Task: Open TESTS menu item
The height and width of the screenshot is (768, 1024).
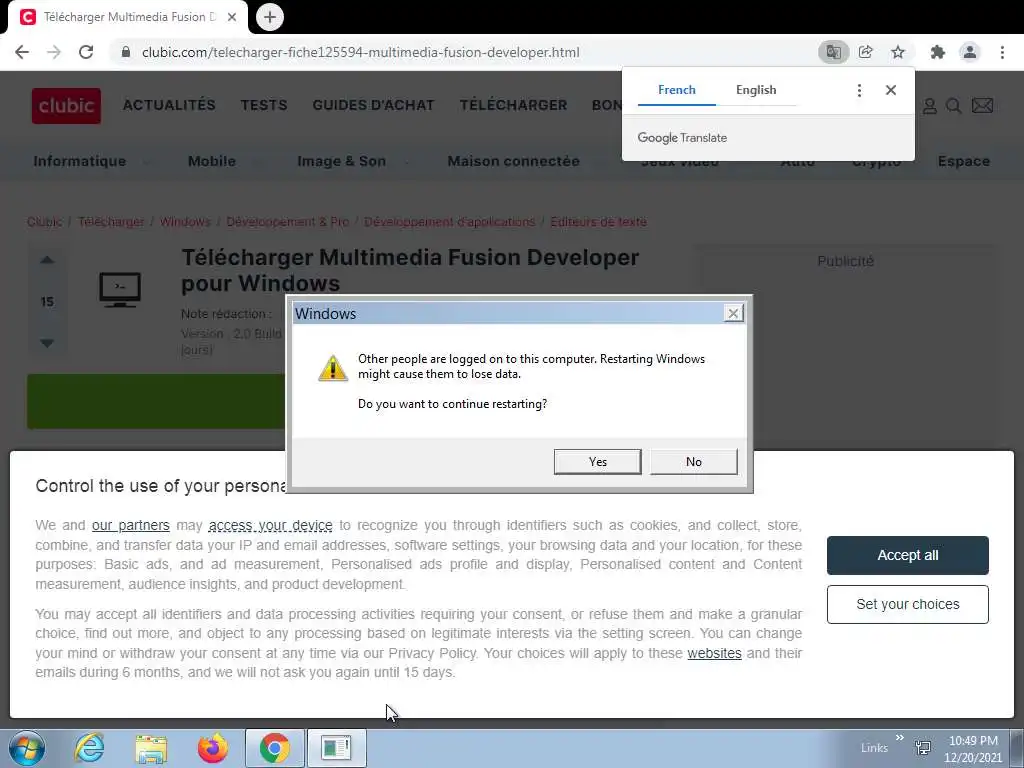Action: pyautogui.click(x=264, y=105)
